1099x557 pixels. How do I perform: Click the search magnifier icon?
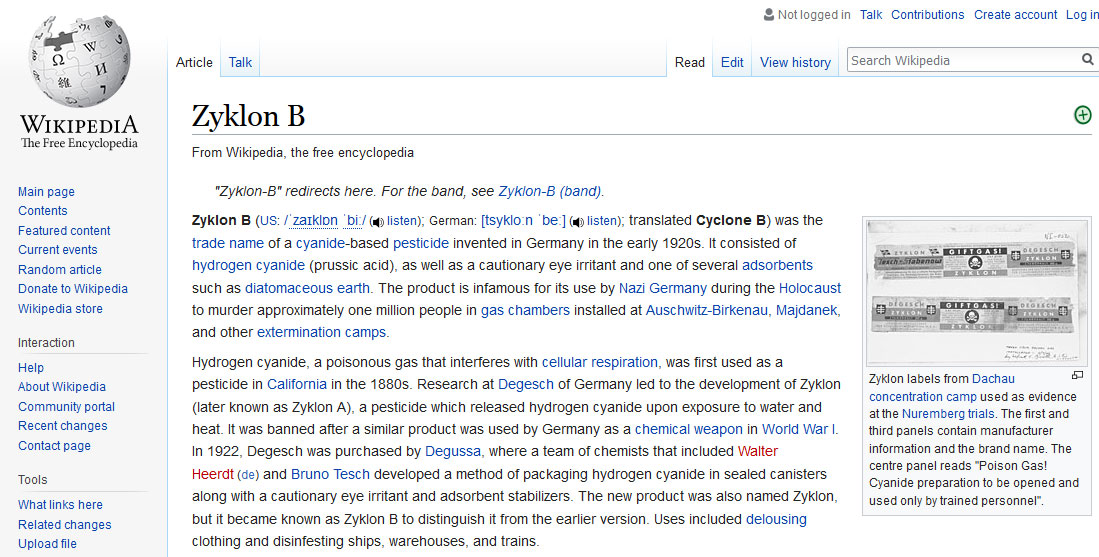tap(1087, 60)
